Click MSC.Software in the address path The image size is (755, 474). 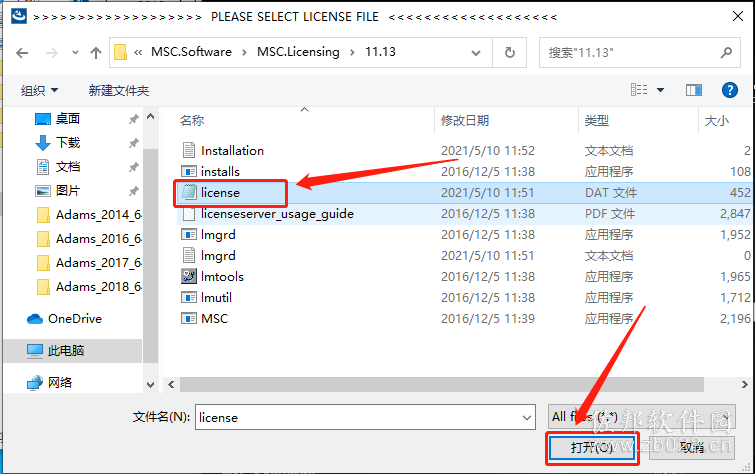191,52
